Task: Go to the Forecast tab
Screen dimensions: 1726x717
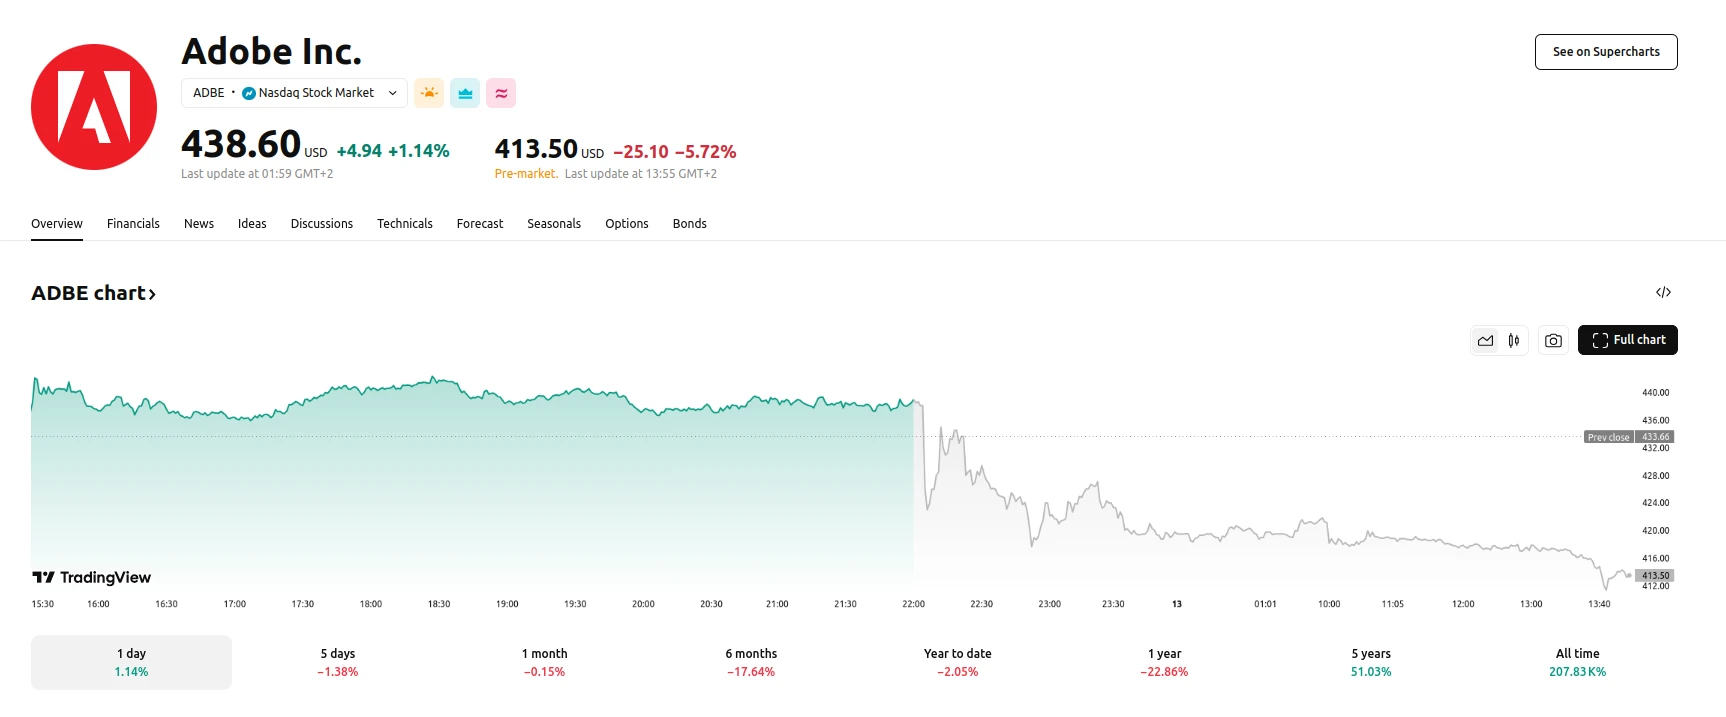Action: pyautogui.click(x=480, y=224)
